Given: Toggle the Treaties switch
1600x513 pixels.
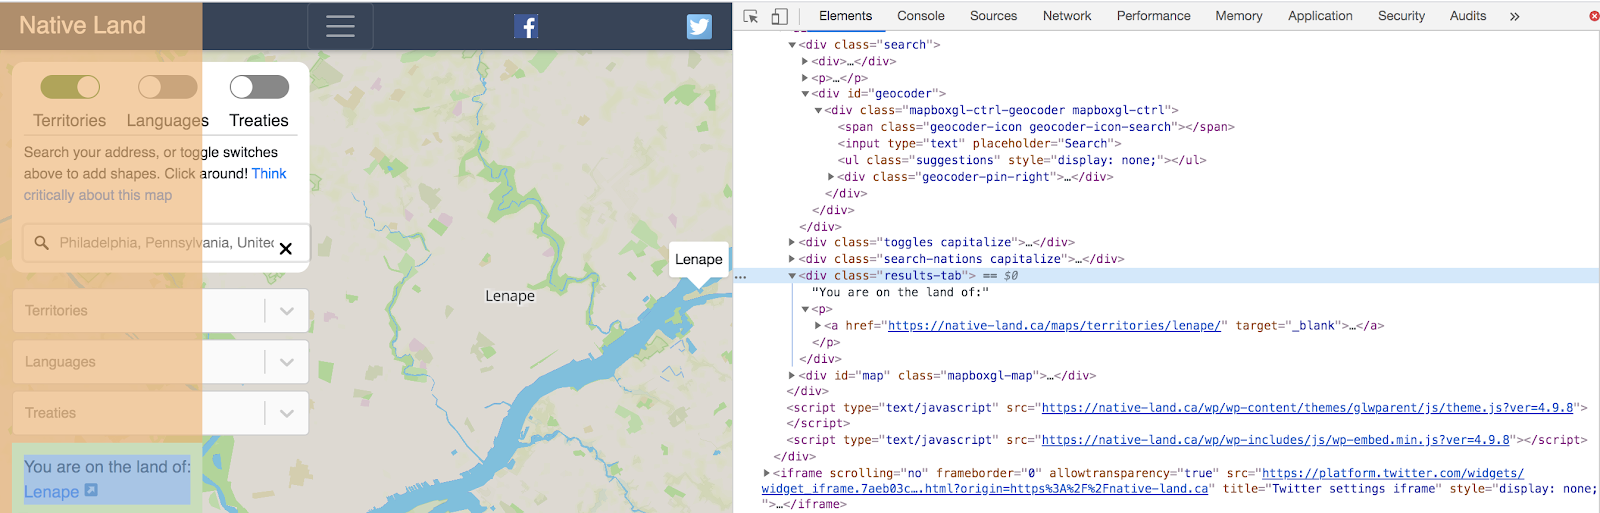Looking at the screenshot, I should click(259, 87).
